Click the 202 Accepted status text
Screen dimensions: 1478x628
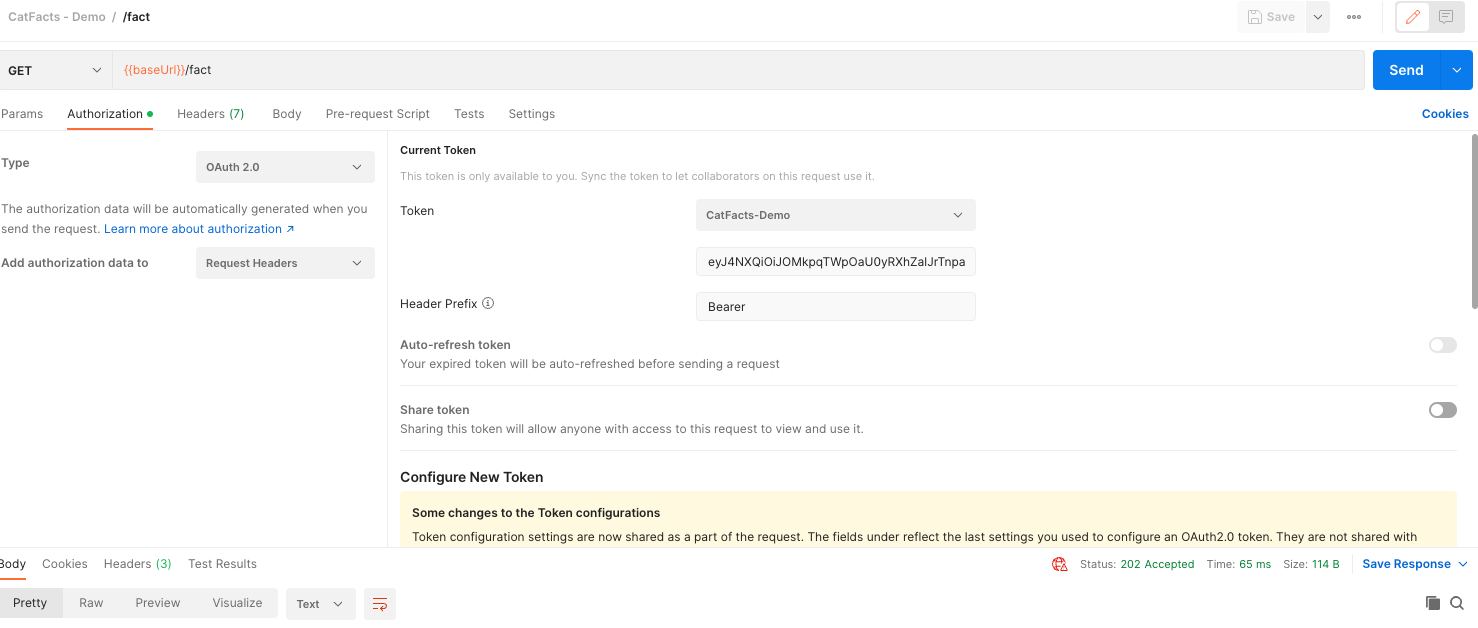[x=1157, y=564]
